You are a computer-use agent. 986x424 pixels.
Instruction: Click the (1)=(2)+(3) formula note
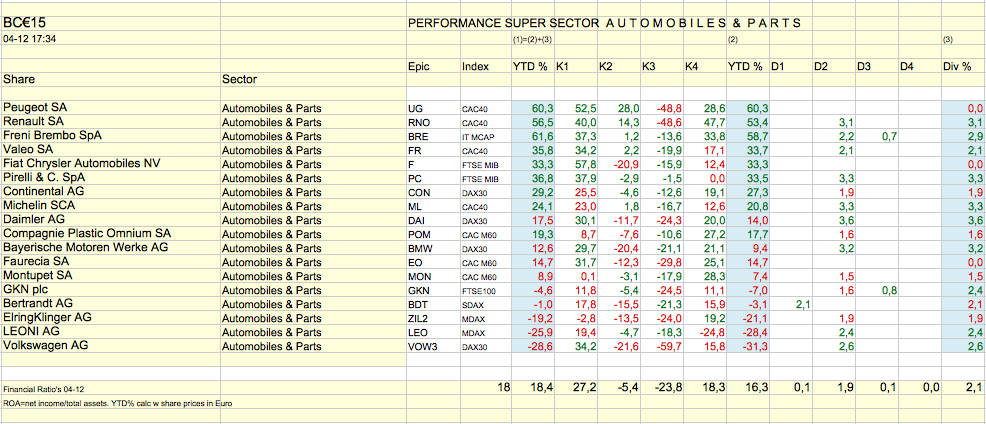tap(533, 40)
